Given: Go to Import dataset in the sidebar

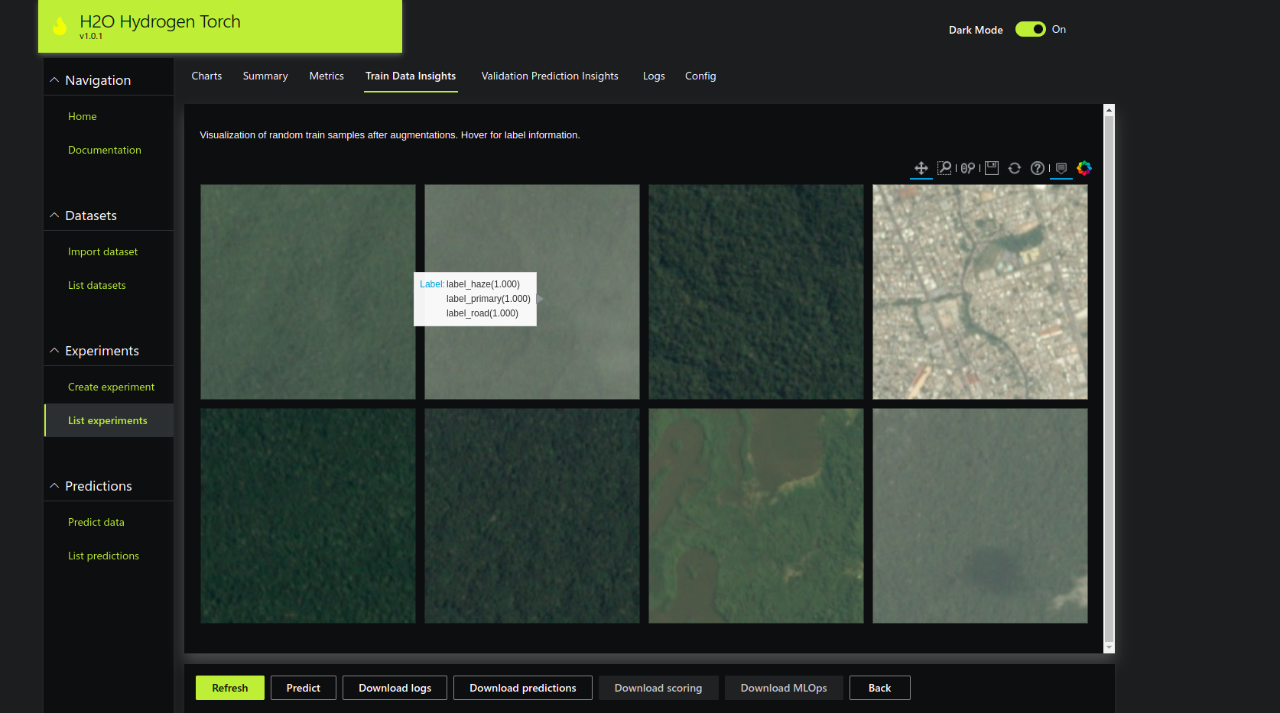Looking at the screenshot, I should (x=103, y=252).
